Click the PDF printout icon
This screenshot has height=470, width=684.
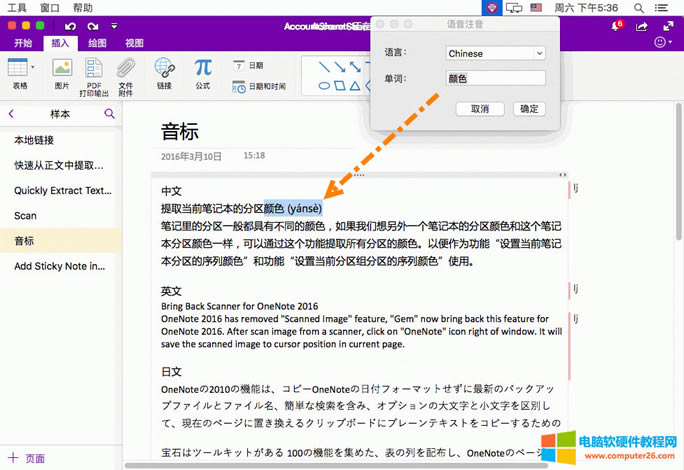[x=93, y=68]
